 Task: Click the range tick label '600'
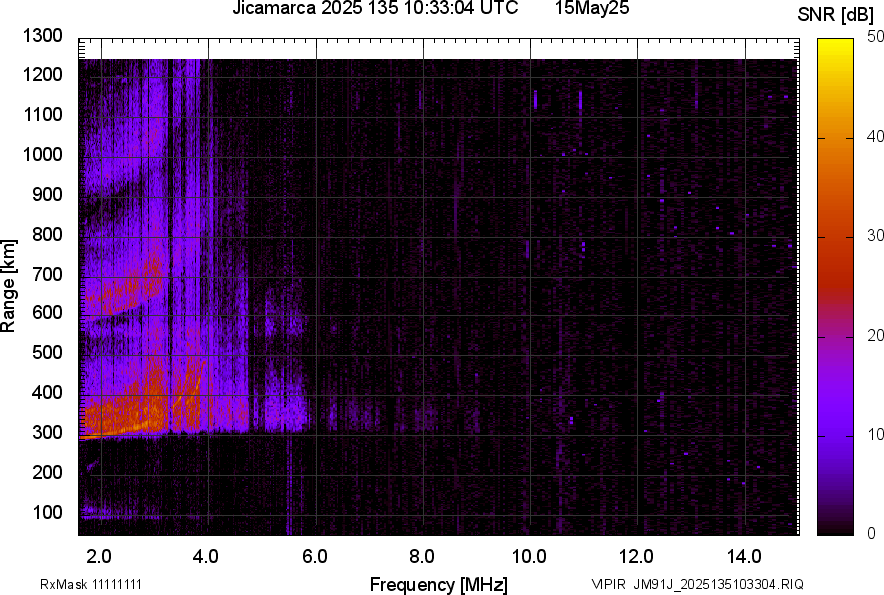coord(47,312)
